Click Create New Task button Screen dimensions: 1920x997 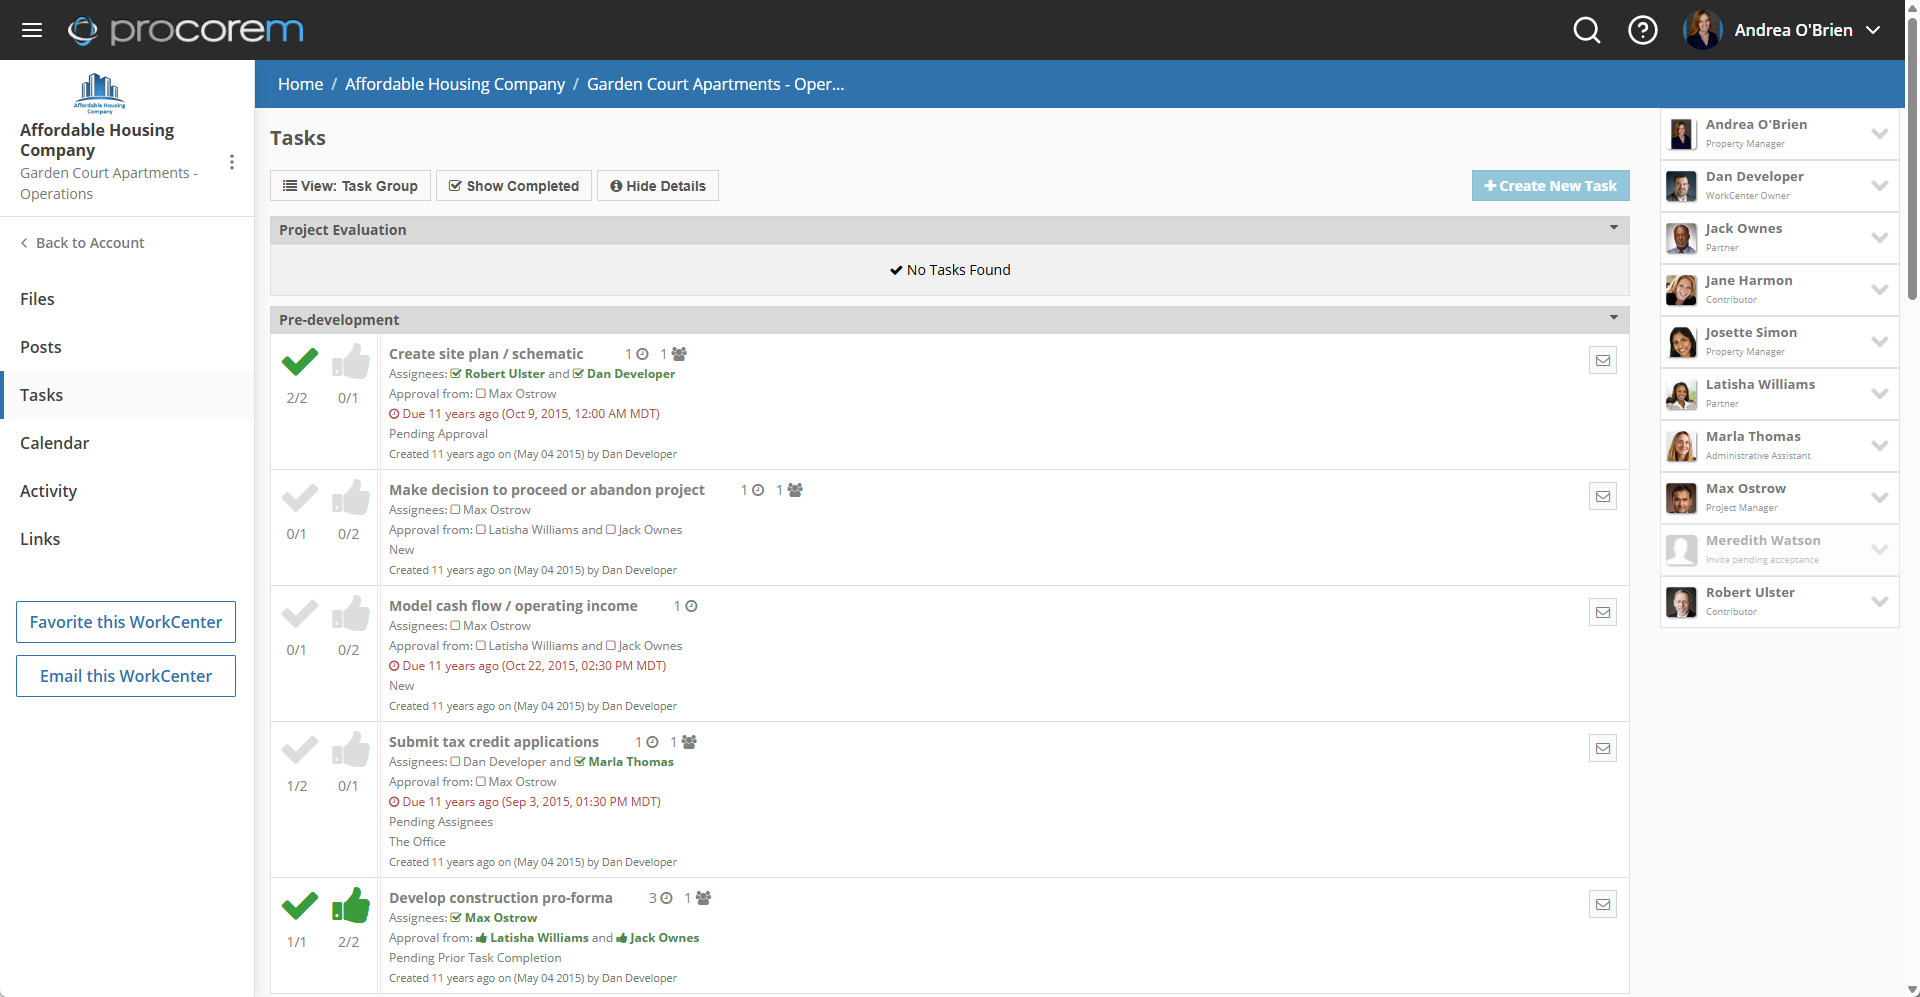pyautogui.click(x=1550, y=186)
